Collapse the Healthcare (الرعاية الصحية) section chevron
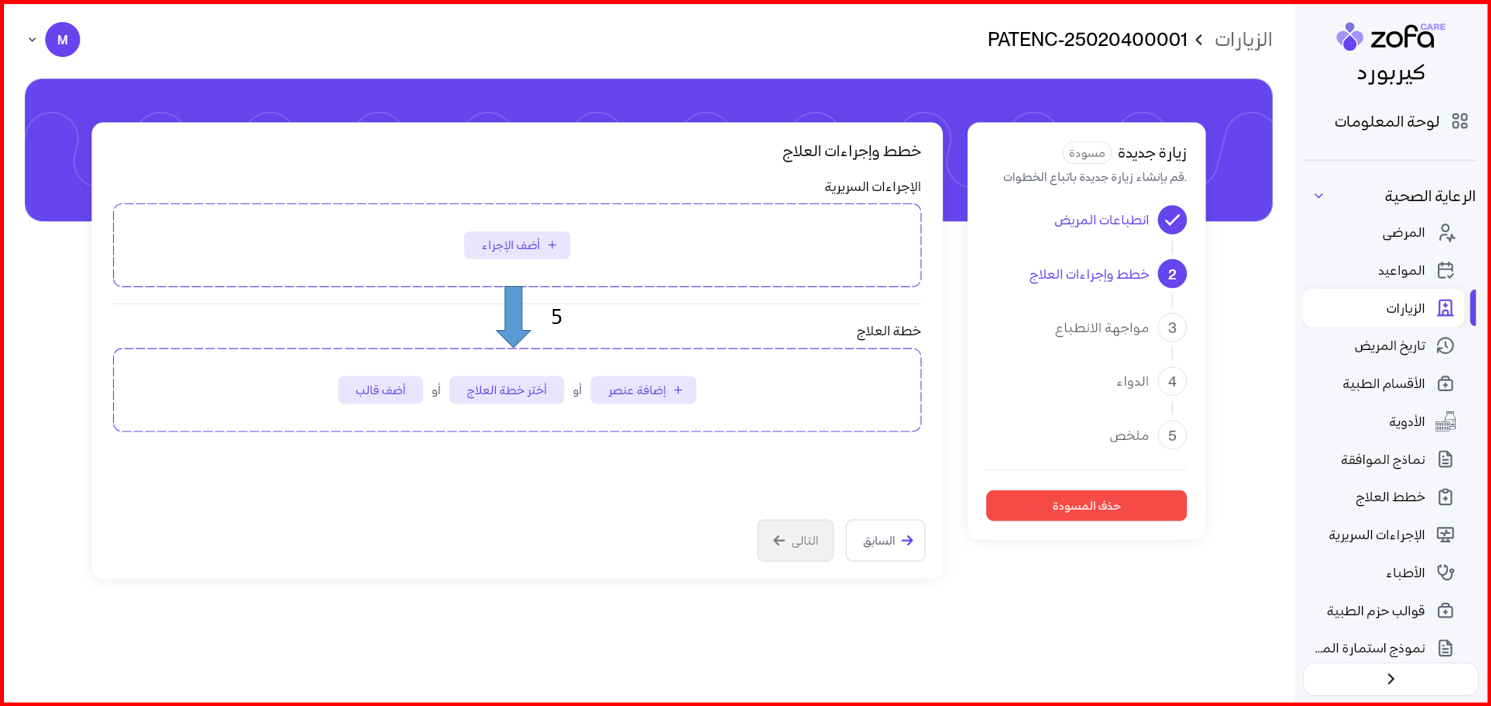The image size is (1491, 706). pyautogui.click(x=1318, y=196)
